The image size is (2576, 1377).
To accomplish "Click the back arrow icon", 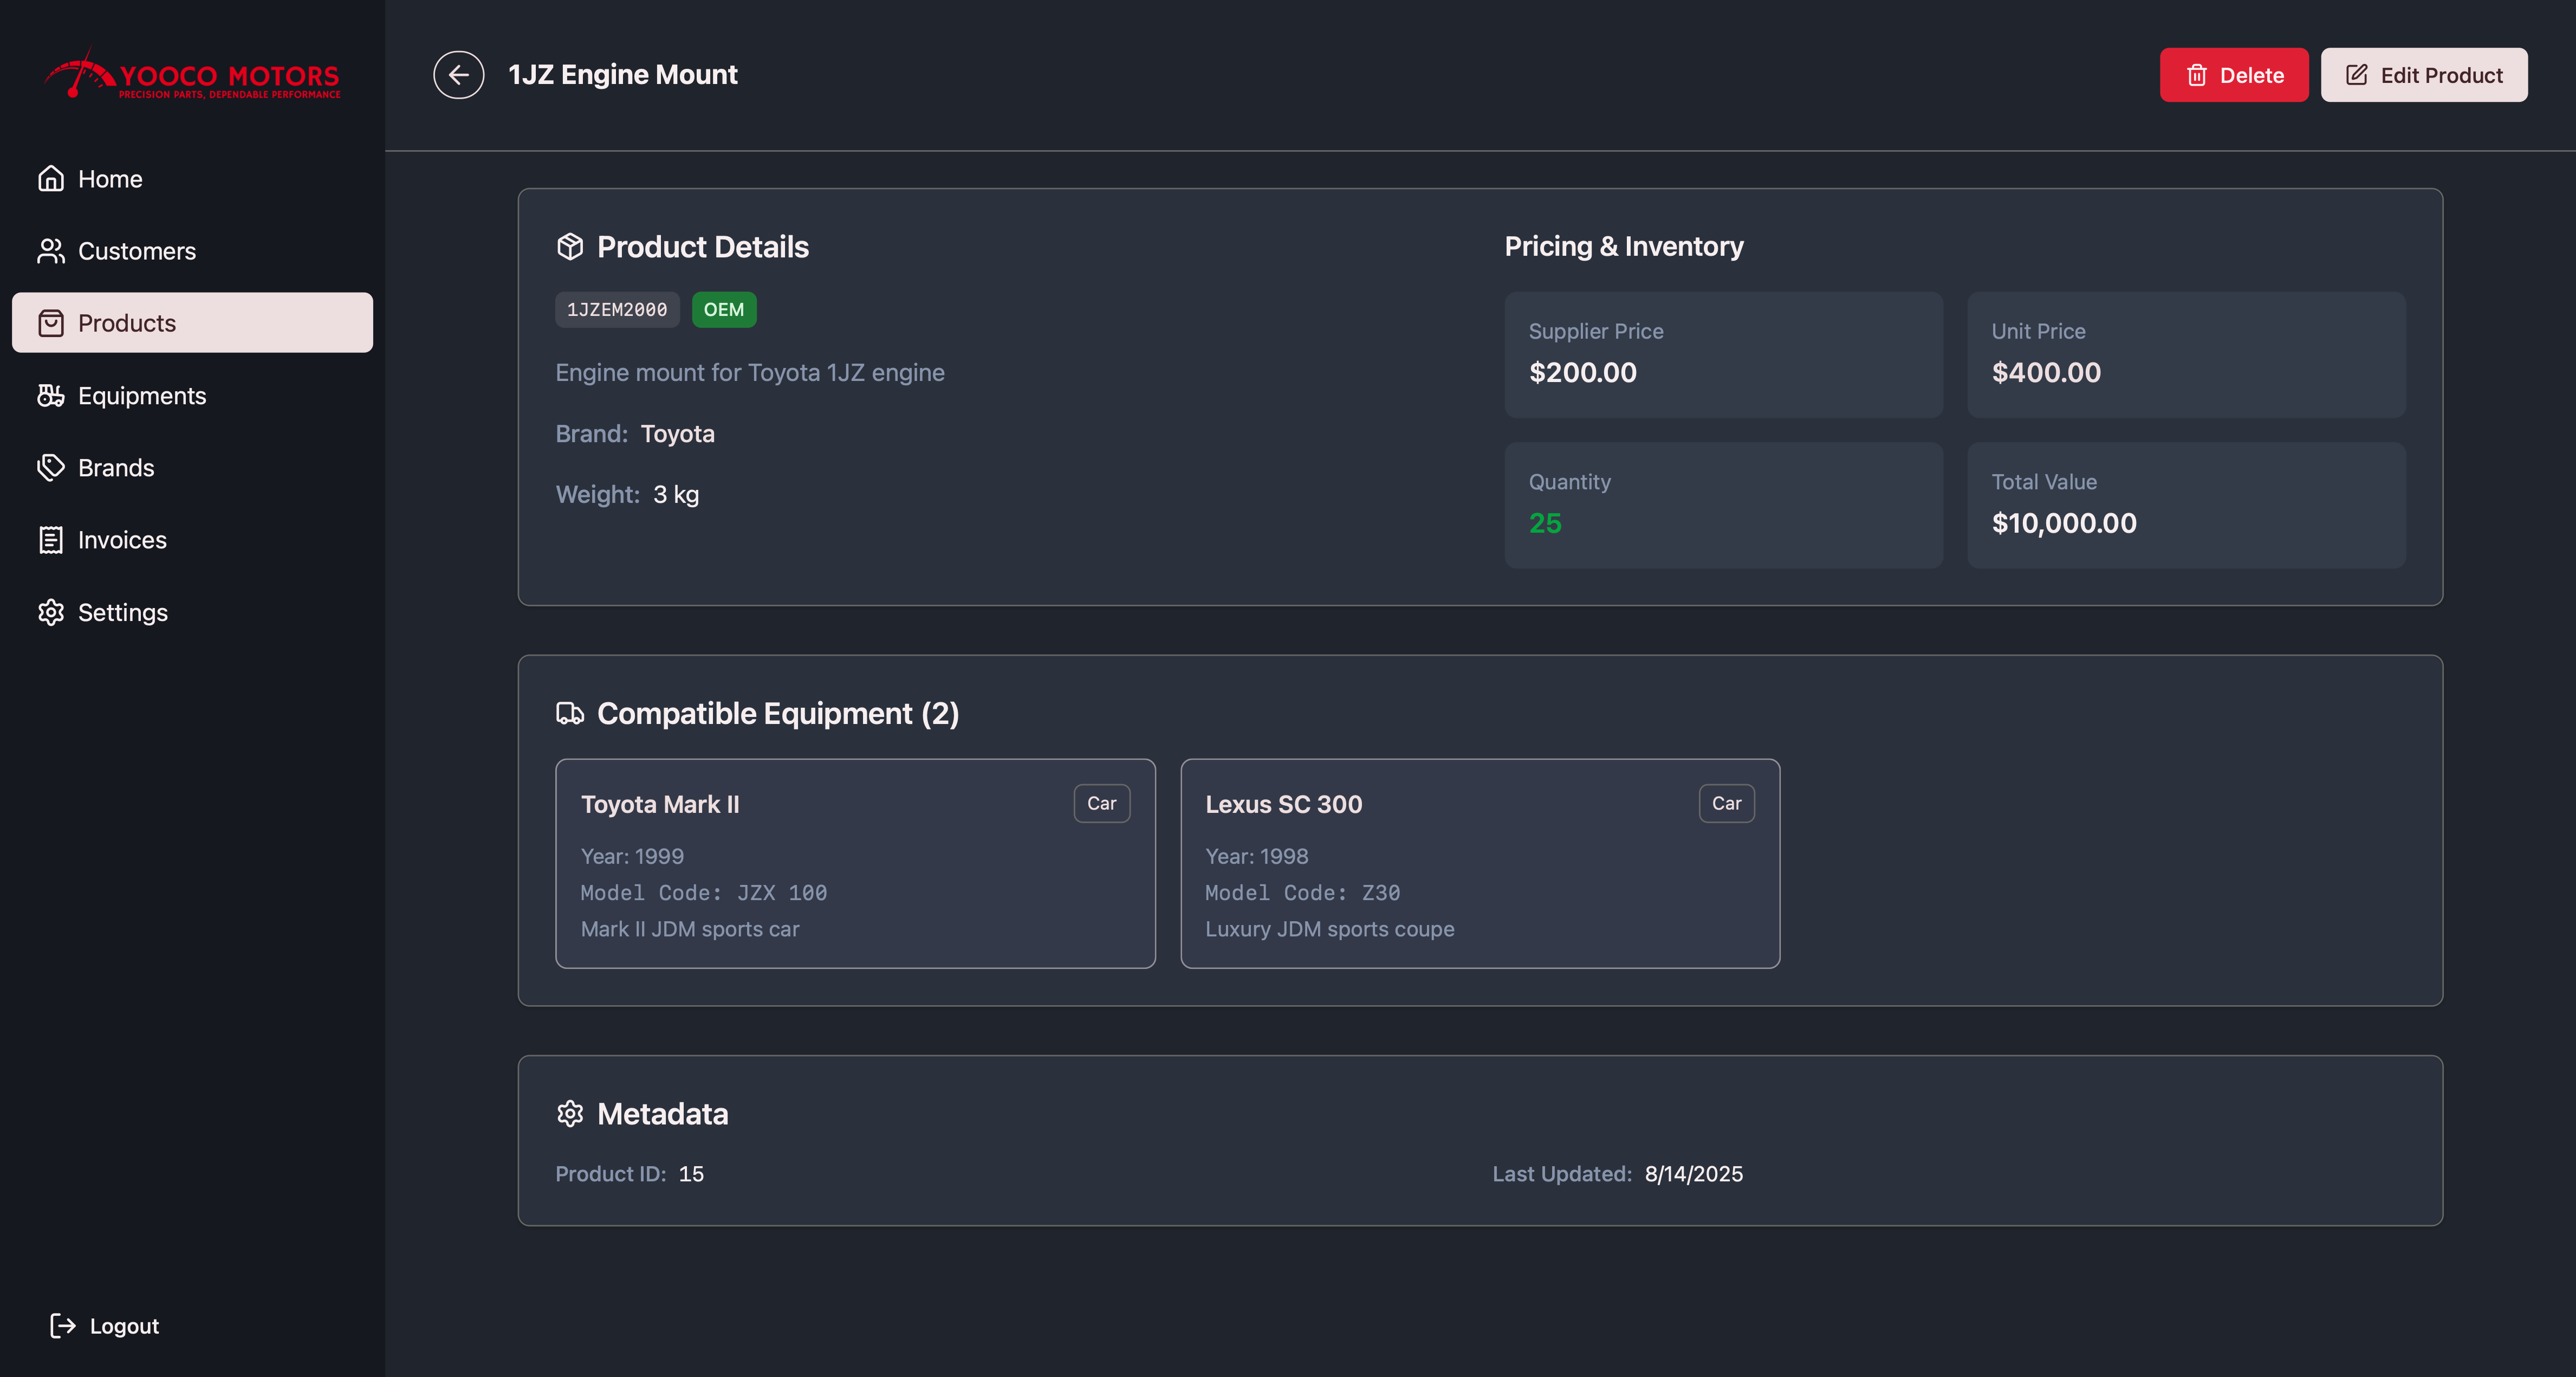I will pyautogui.click(x=458, y=75).
